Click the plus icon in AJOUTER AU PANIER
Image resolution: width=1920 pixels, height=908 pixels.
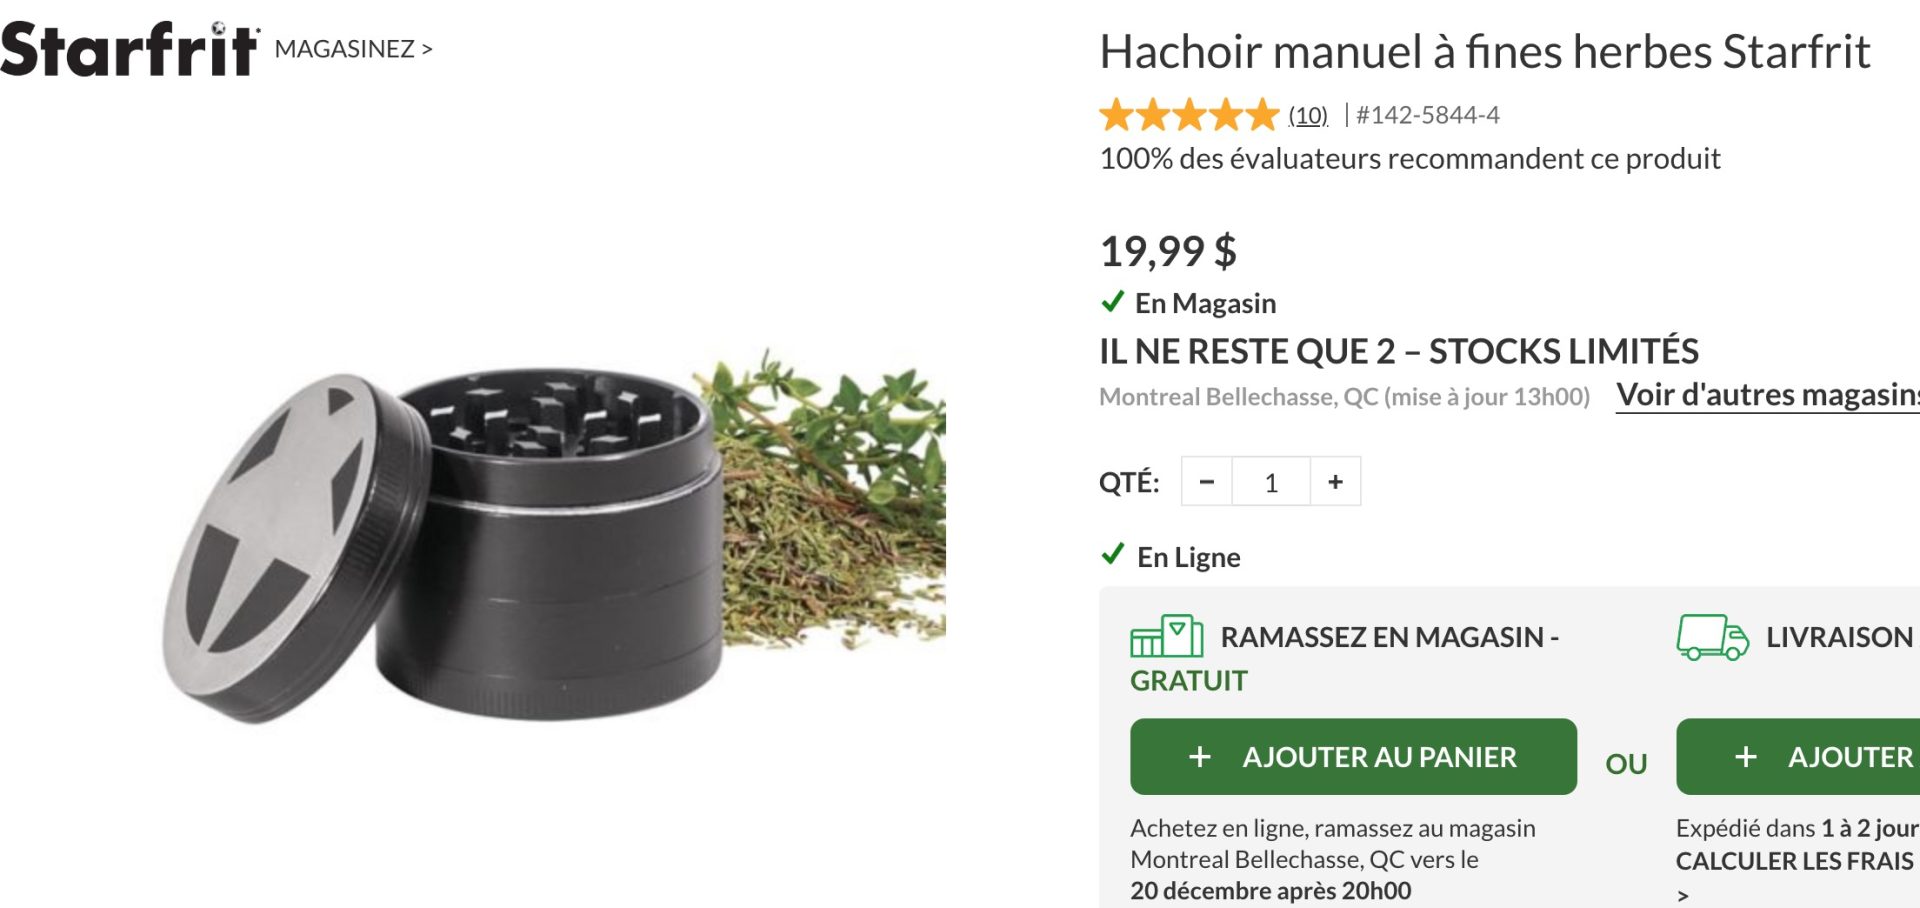[1200, 757]
